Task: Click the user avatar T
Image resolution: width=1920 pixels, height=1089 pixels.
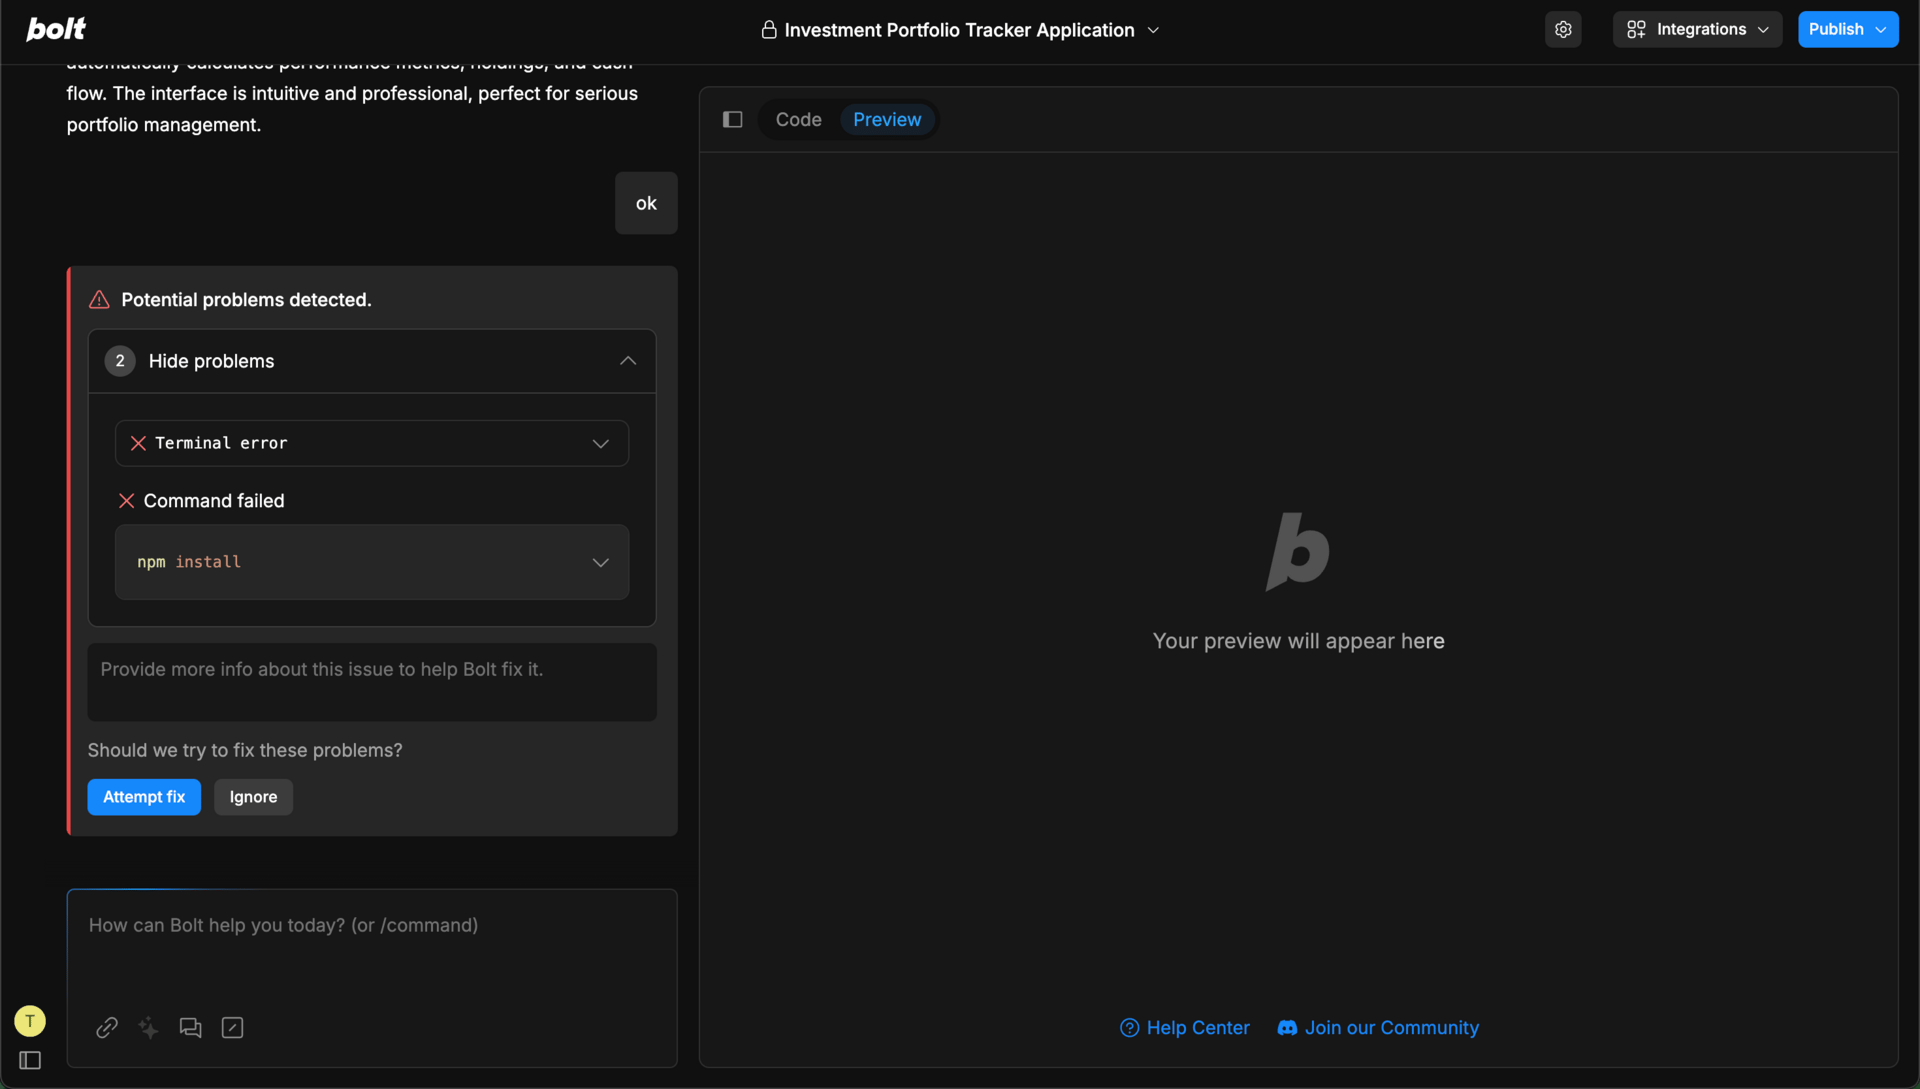Action: coord(30,1021)
